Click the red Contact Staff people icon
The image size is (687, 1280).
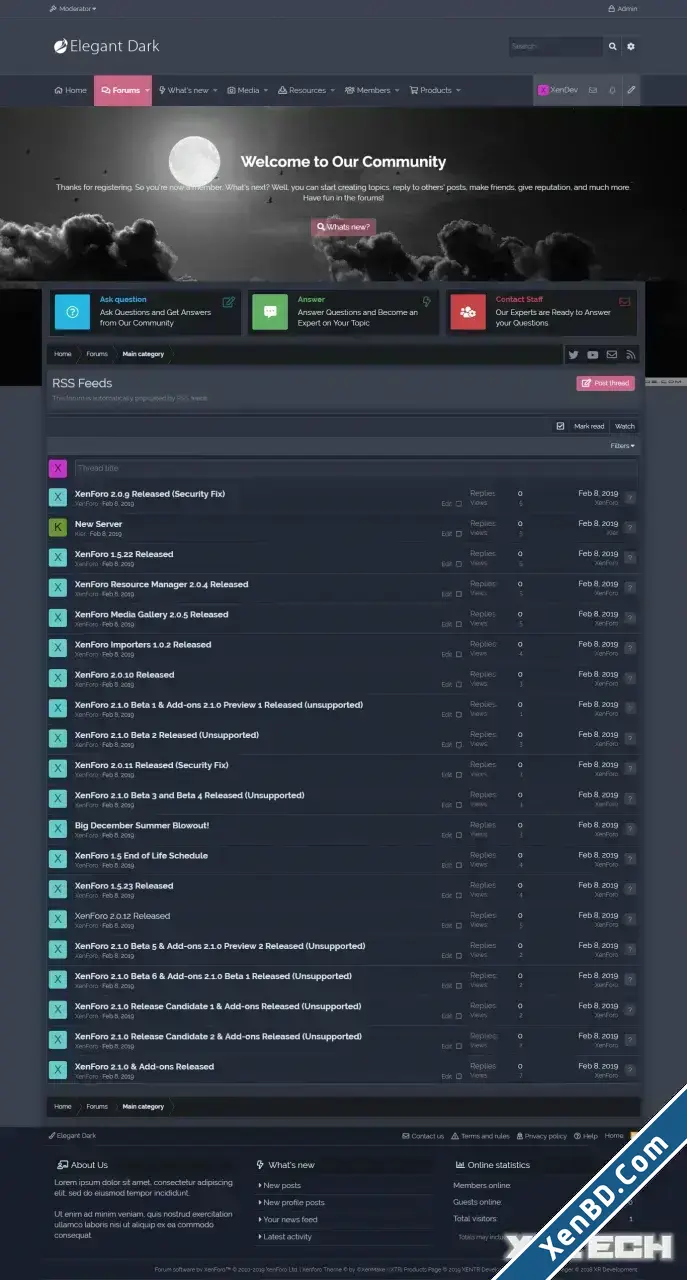tap(468, 312)
